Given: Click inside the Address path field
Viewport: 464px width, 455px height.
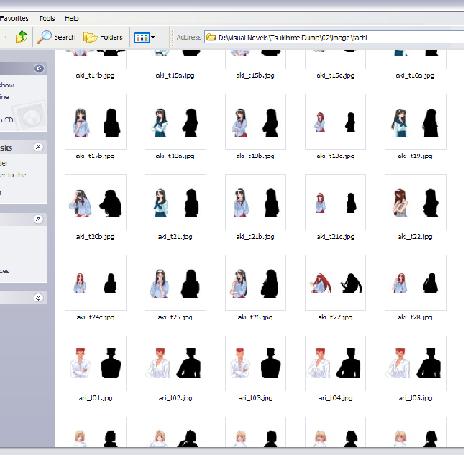Looking at the screenshot, I should click(x=333, y=37).
